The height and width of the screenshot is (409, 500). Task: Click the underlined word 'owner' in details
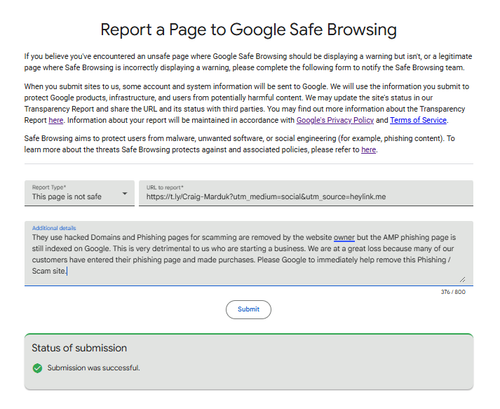344,237
